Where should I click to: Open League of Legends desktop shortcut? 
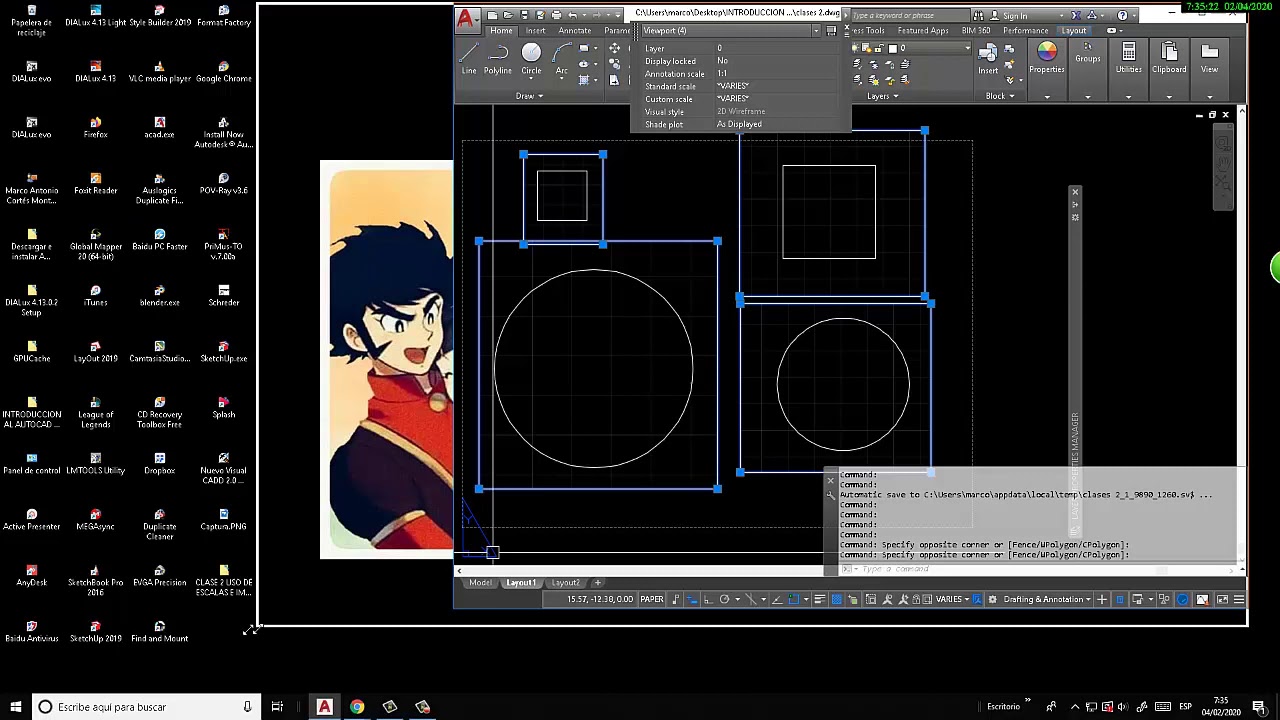pos(96,412)
